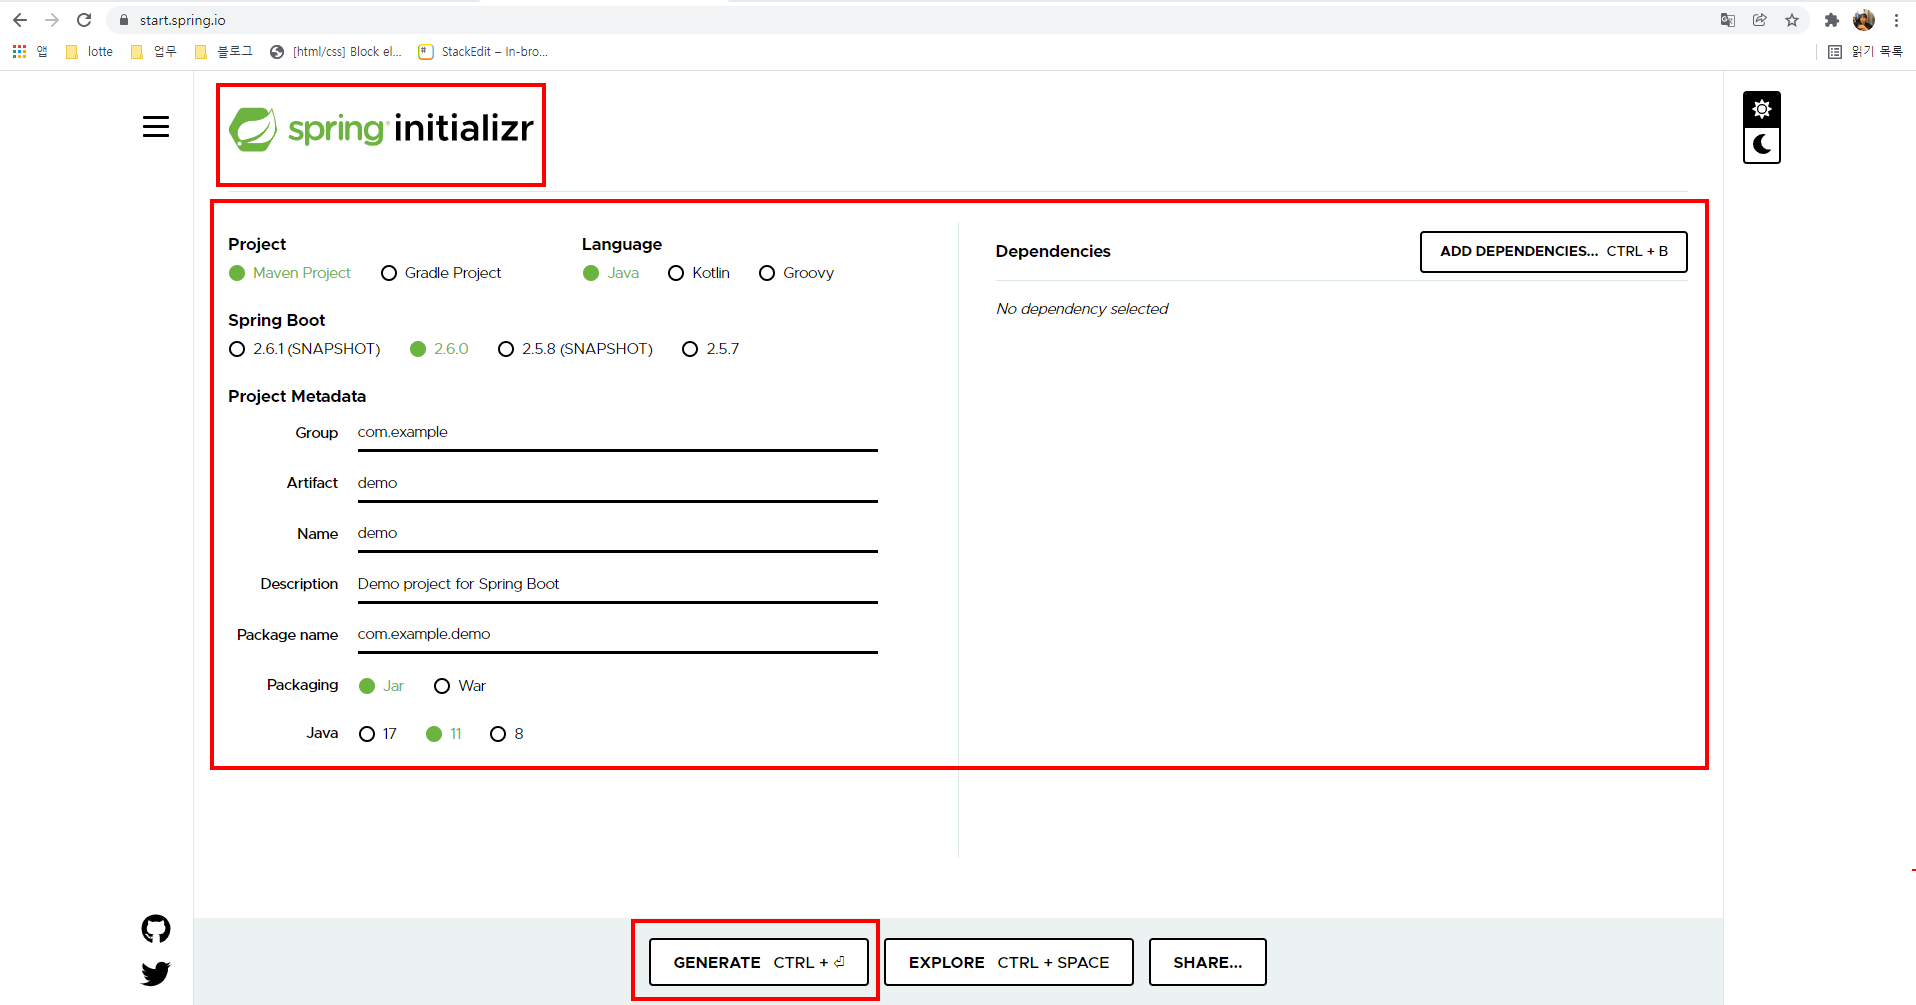Open the 업무 bookmark folder
1916x1005 pixels.
(154, 52)
